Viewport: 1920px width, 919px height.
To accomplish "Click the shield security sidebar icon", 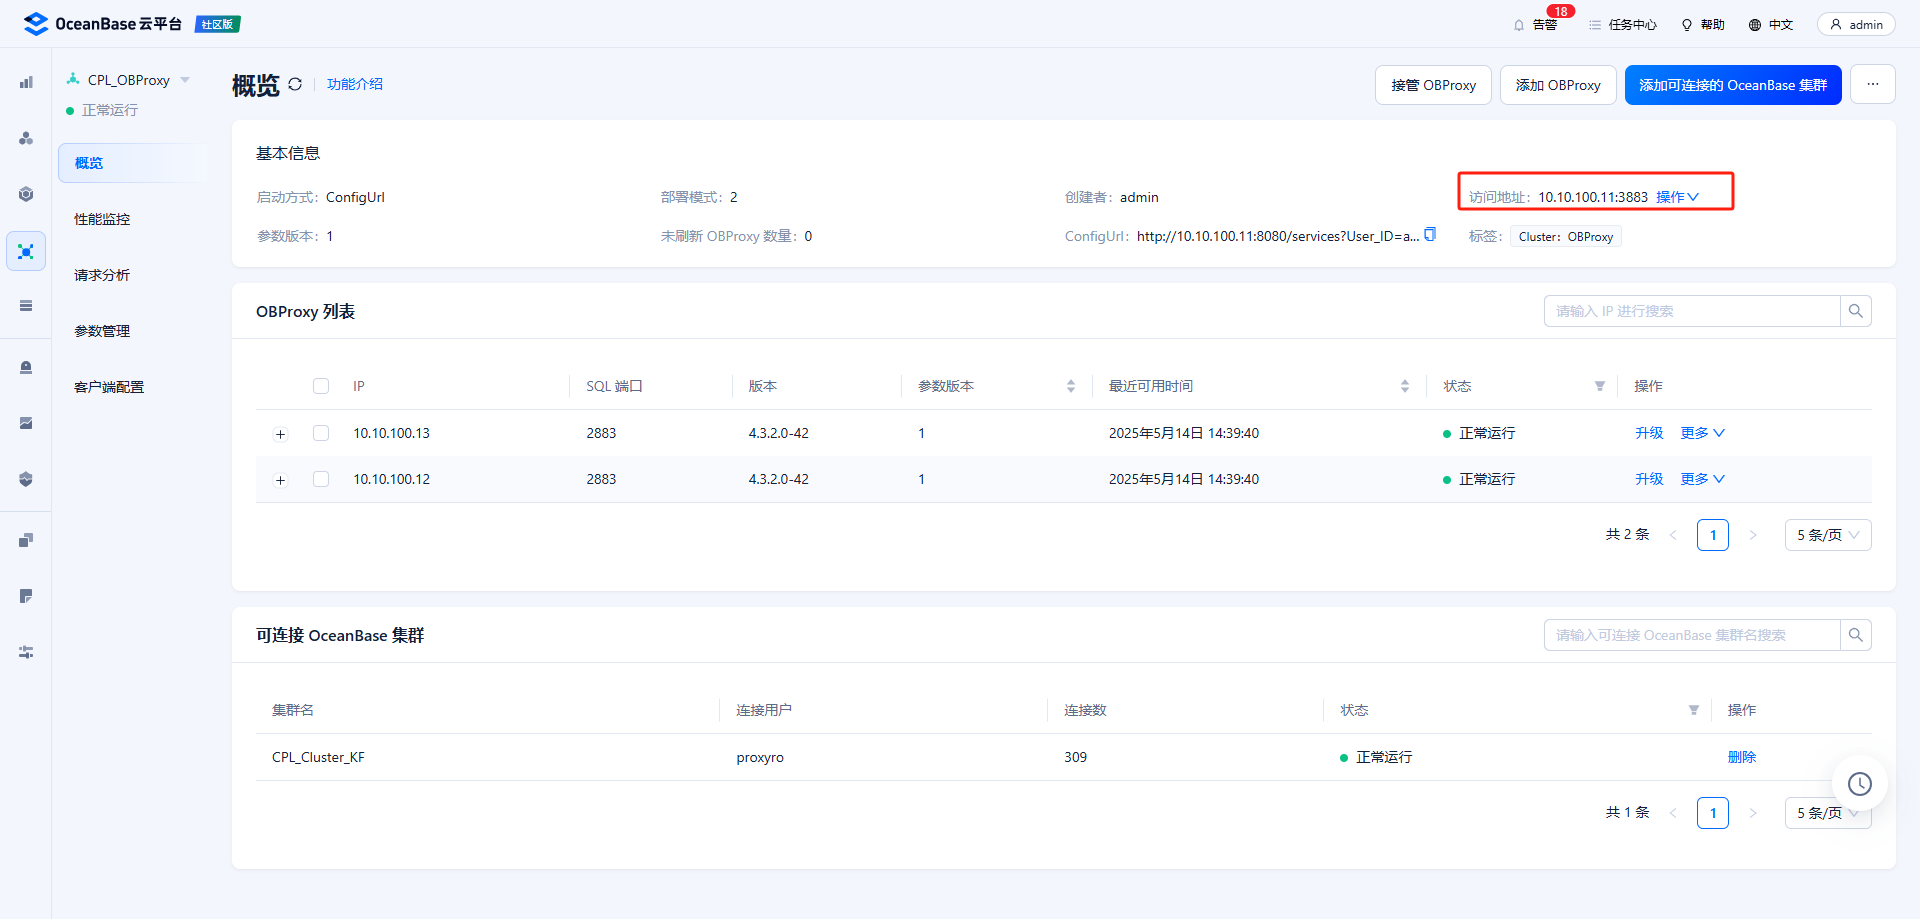I will [x=26, y=480].
